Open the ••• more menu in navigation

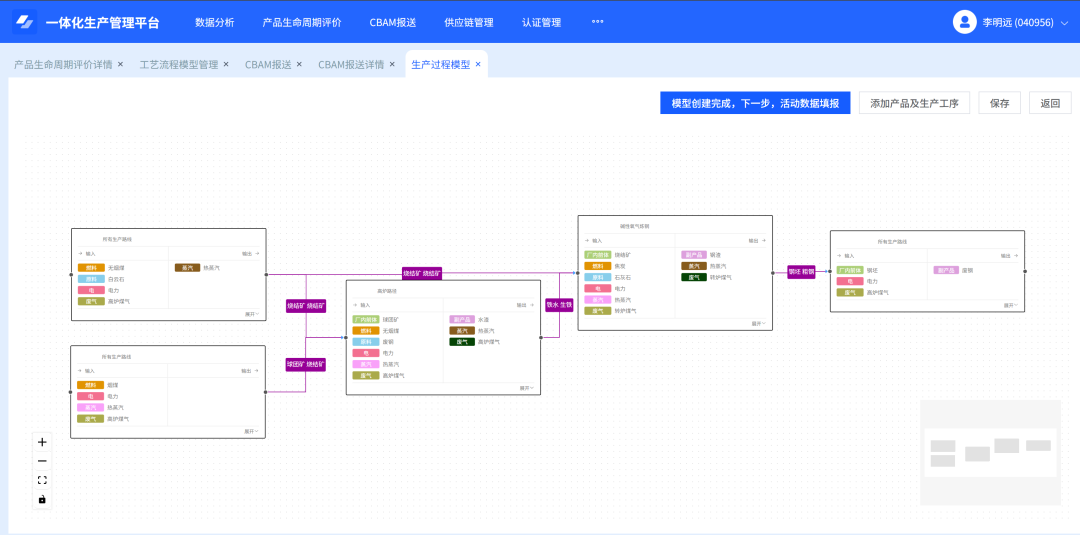(597, 22)
